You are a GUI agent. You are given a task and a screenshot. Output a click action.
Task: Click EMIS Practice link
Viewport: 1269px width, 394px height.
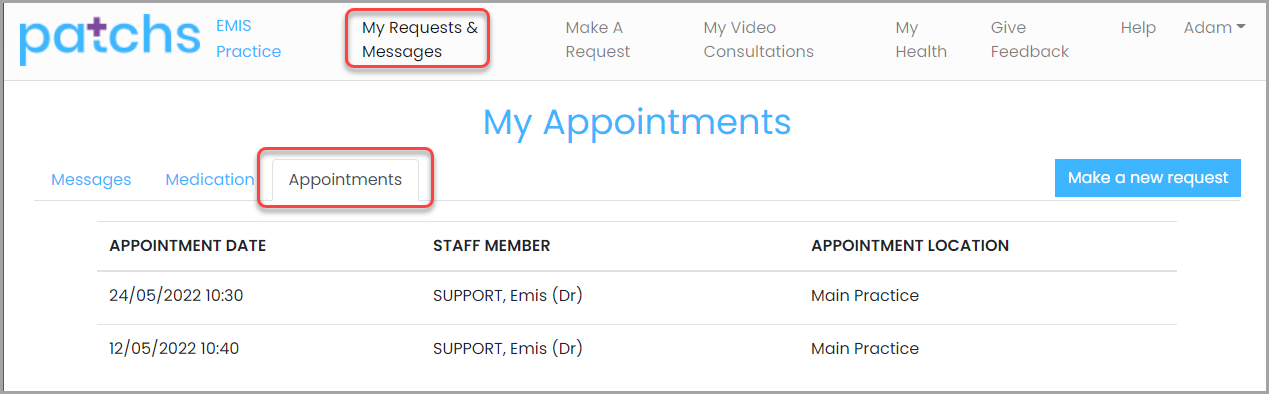pos(249,39)
